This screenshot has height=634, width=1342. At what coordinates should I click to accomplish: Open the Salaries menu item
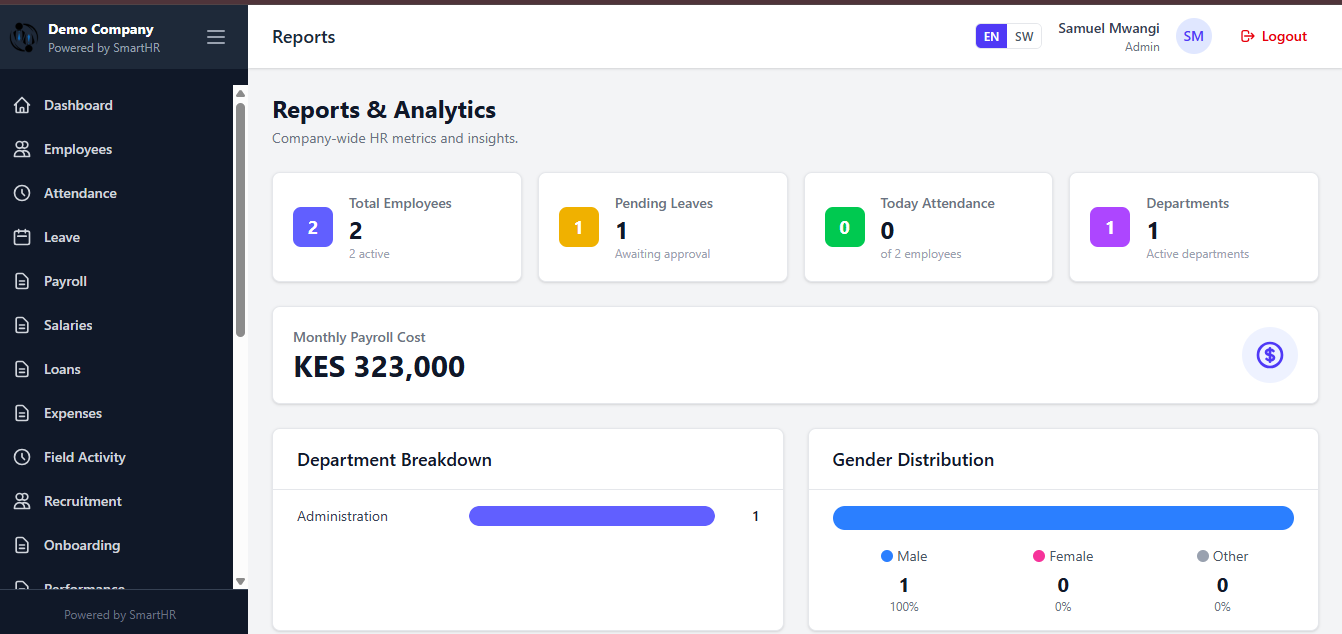pos(68,325)
